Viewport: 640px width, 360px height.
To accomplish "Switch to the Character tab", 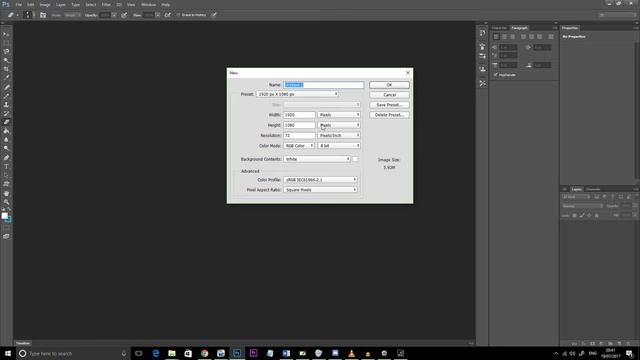I will 499,28.
